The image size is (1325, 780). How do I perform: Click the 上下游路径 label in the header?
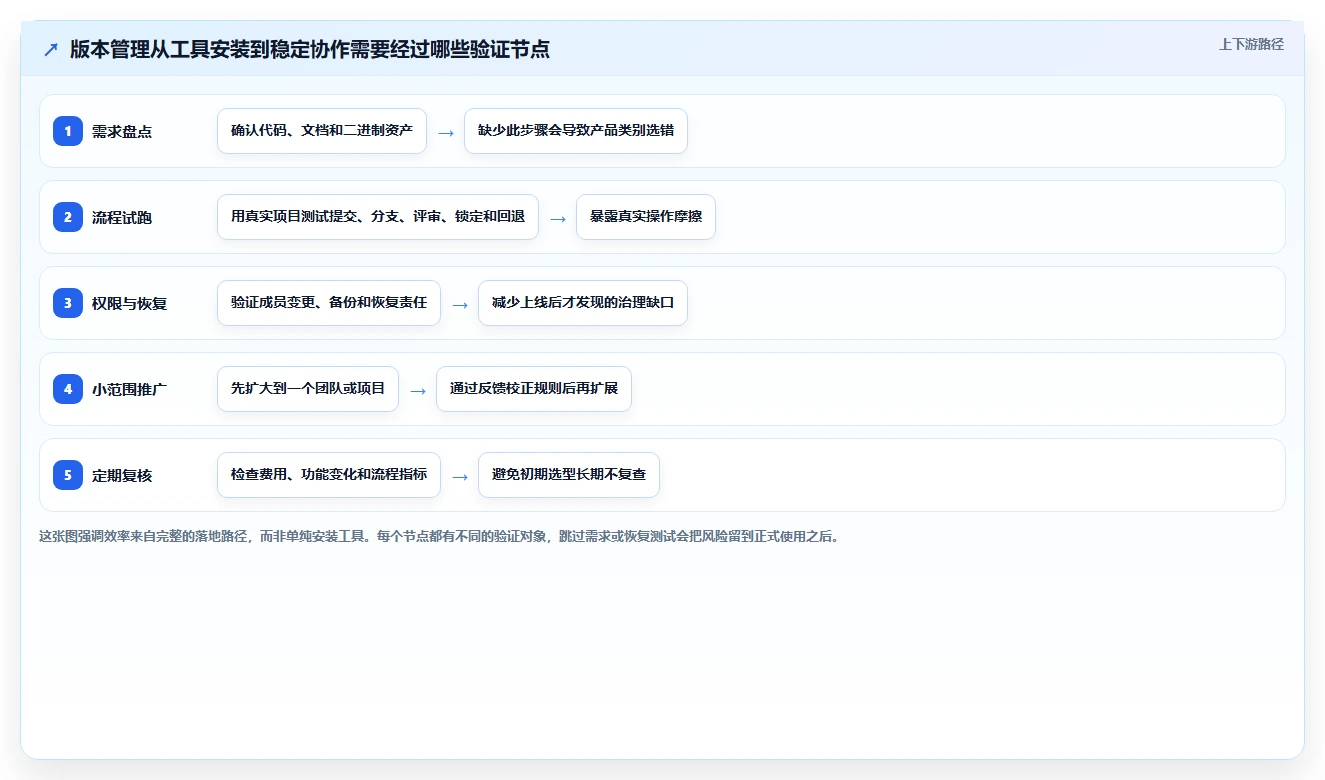tap(1251, 44)
